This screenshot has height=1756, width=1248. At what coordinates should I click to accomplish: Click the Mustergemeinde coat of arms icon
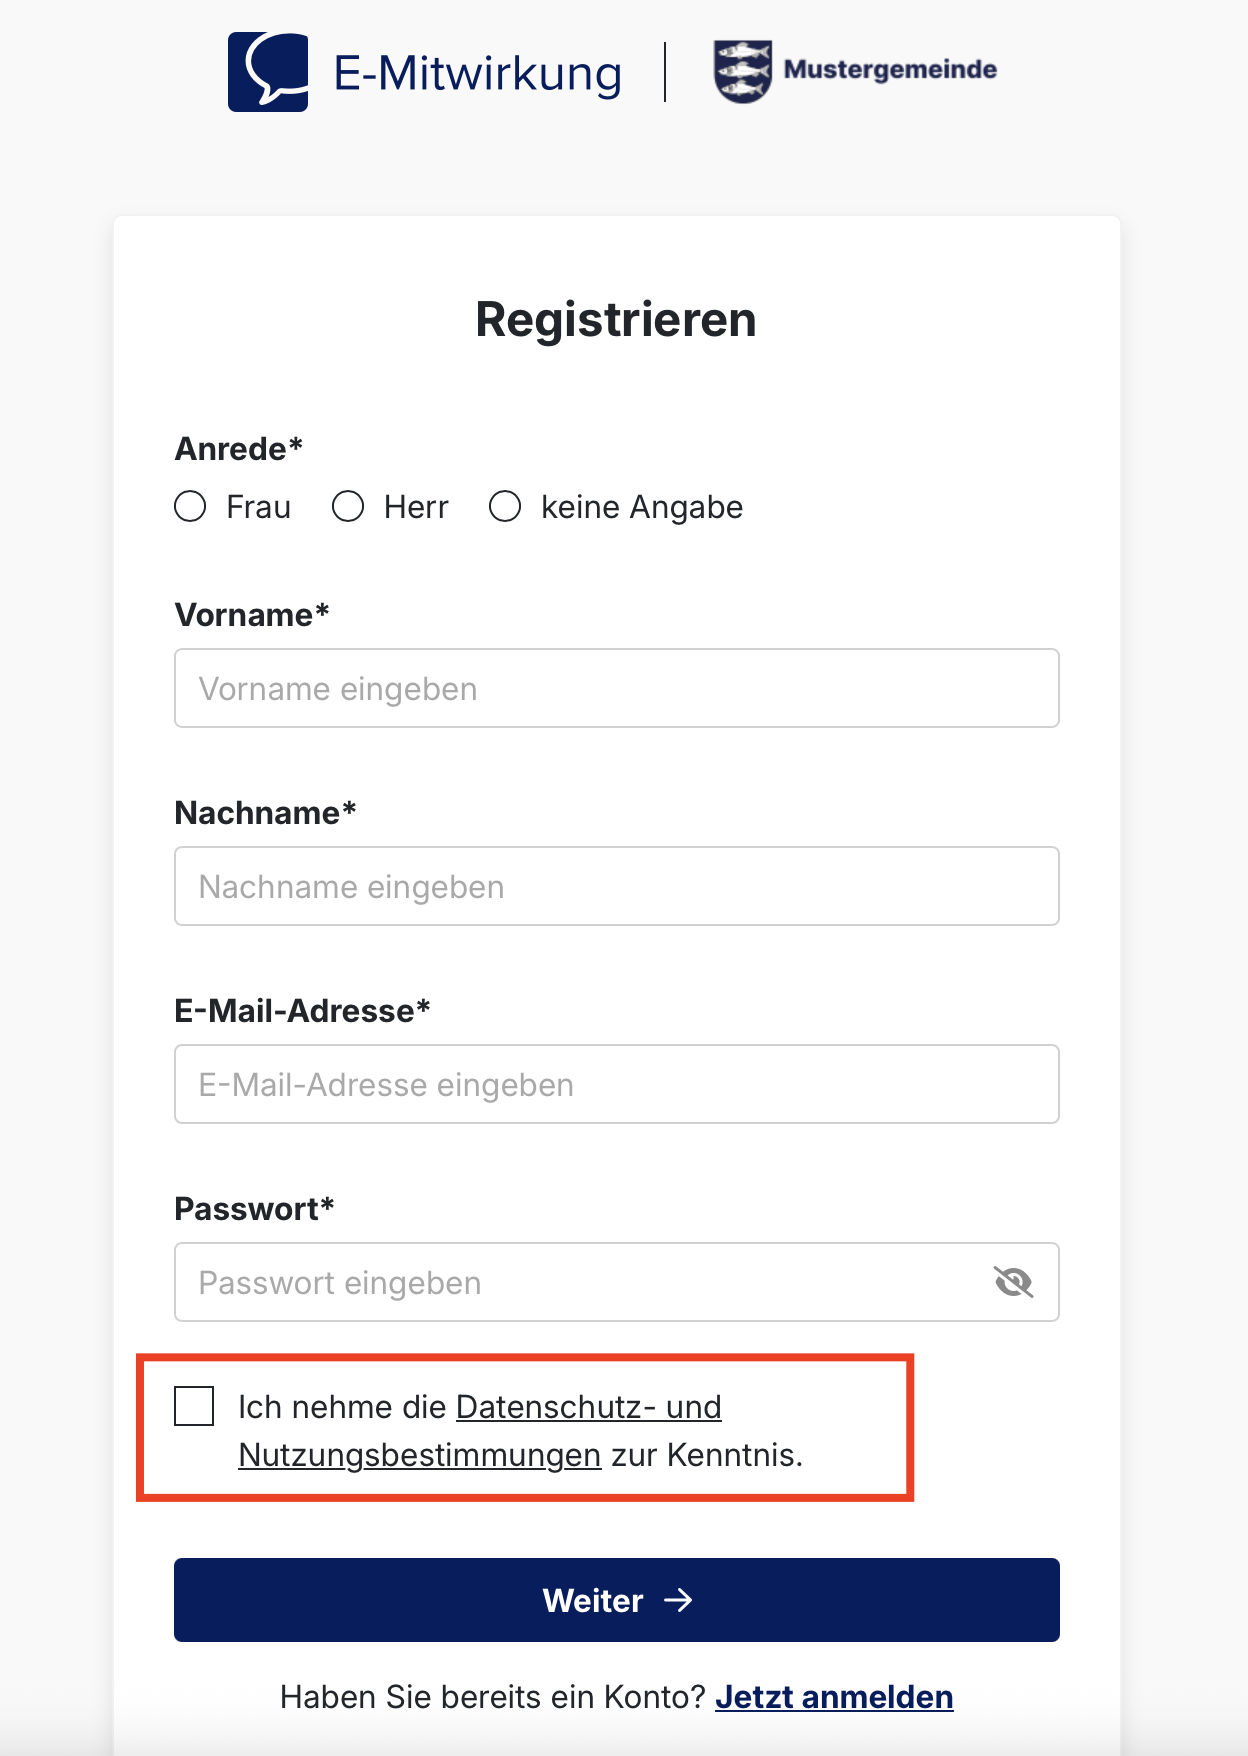click(x=743, y=71)
